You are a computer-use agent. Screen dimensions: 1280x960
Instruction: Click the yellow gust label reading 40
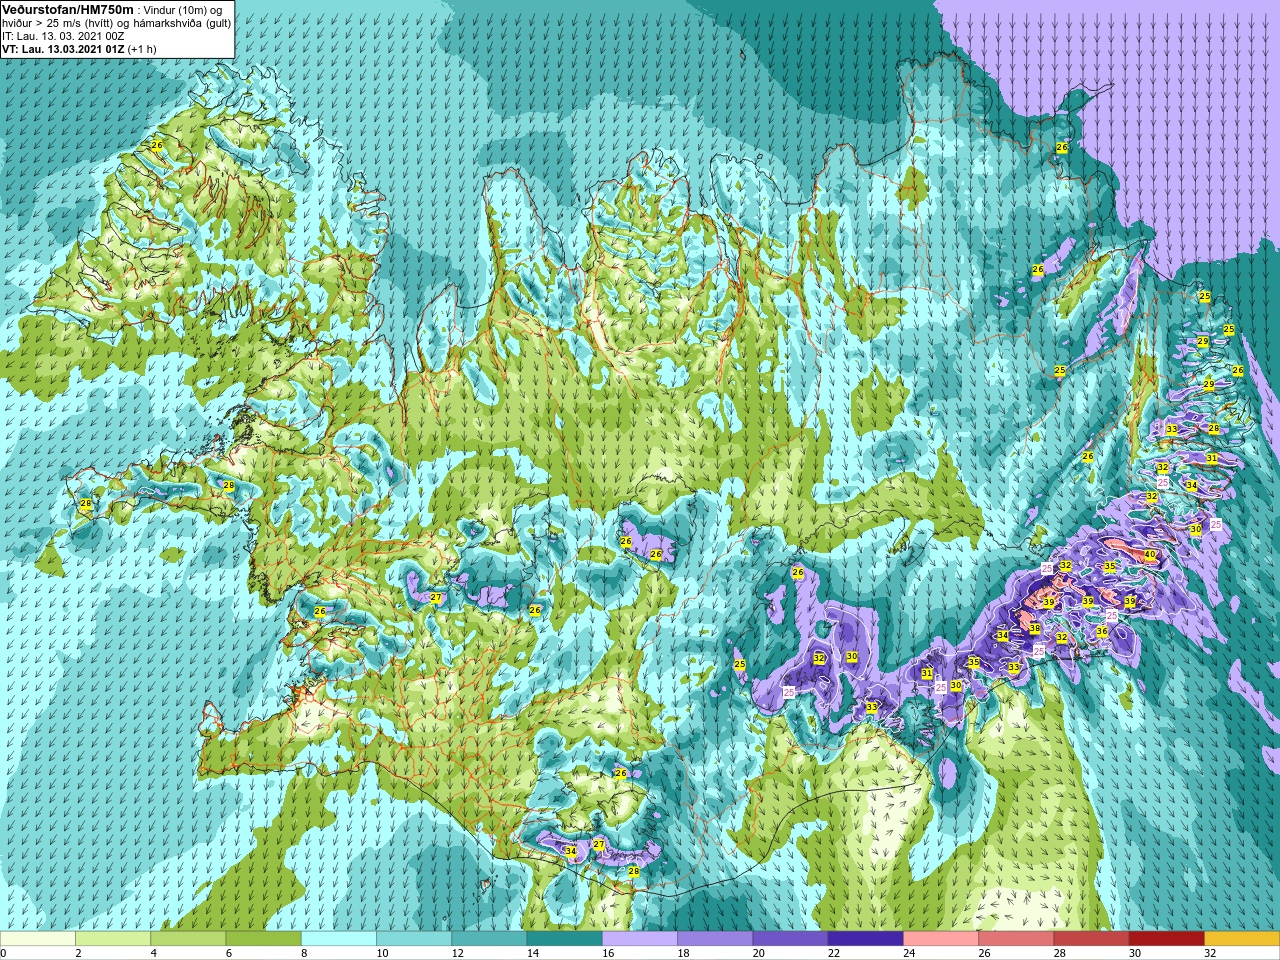point(1150,555)
